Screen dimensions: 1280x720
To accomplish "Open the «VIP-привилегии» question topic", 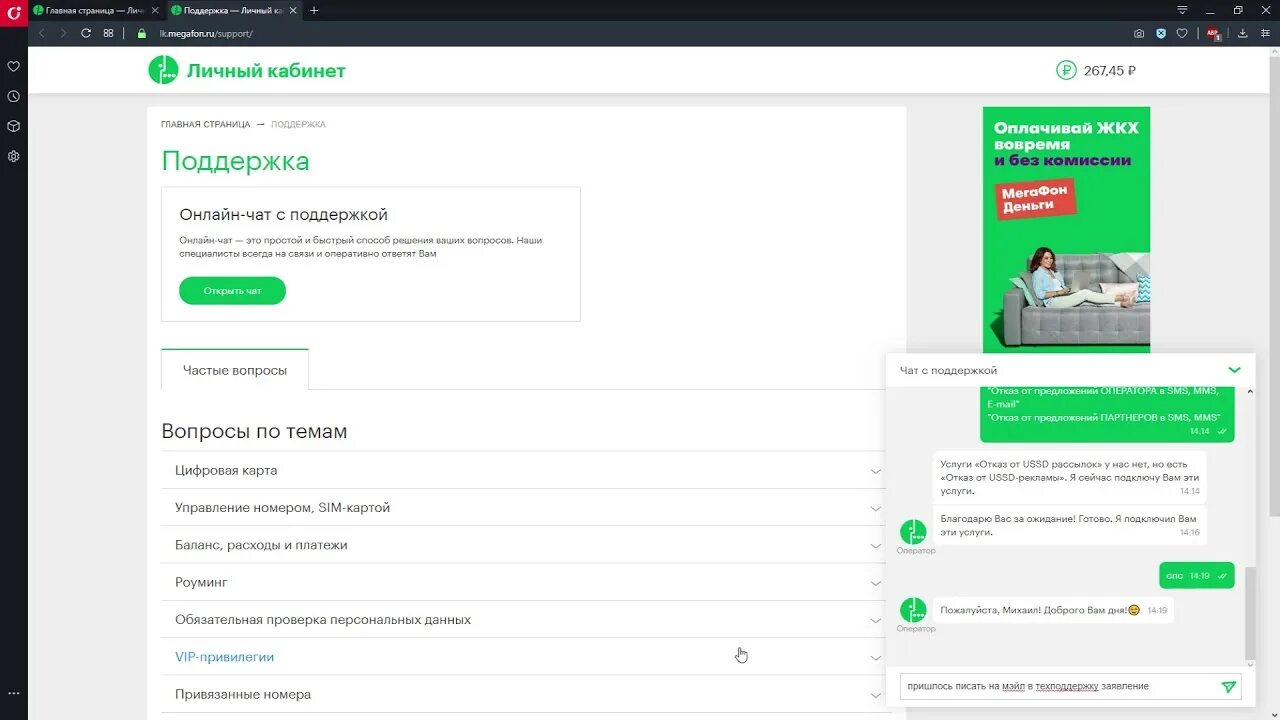I will tap(224, 657).
